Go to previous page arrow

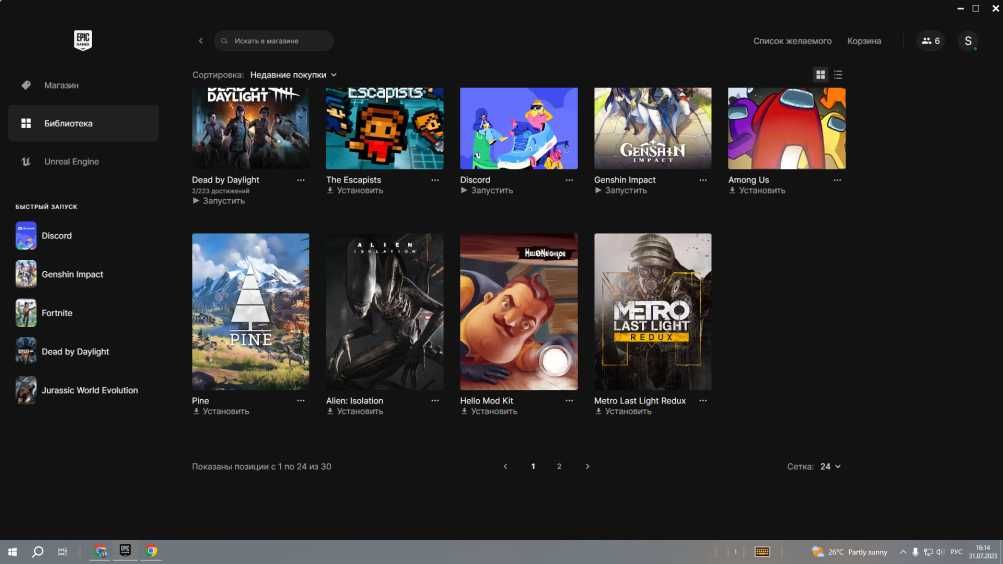tap(505, 467)
